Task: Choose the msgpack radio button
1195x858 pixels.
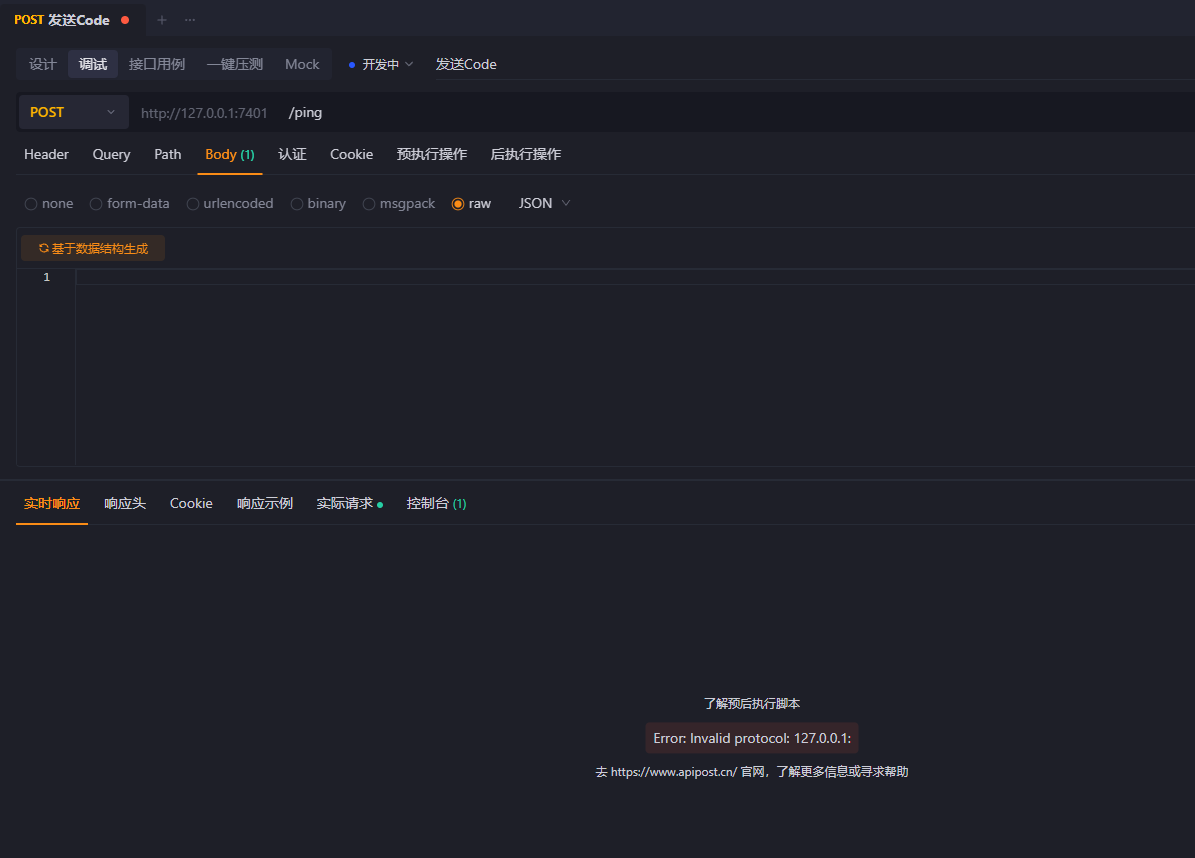Action: 369,204
